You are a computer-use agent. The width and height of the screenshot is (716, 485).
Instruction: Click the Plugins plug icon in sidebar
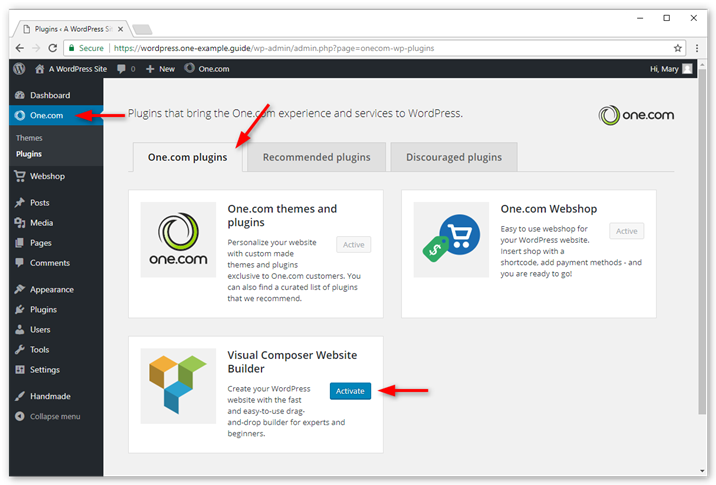pos(20,309)
